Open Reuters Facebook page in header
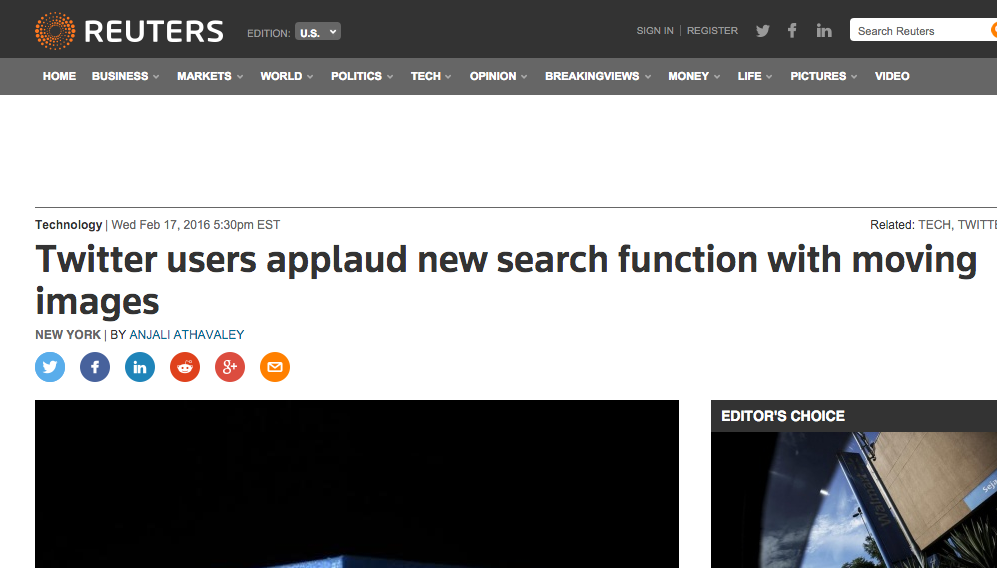 click(792, 31)
